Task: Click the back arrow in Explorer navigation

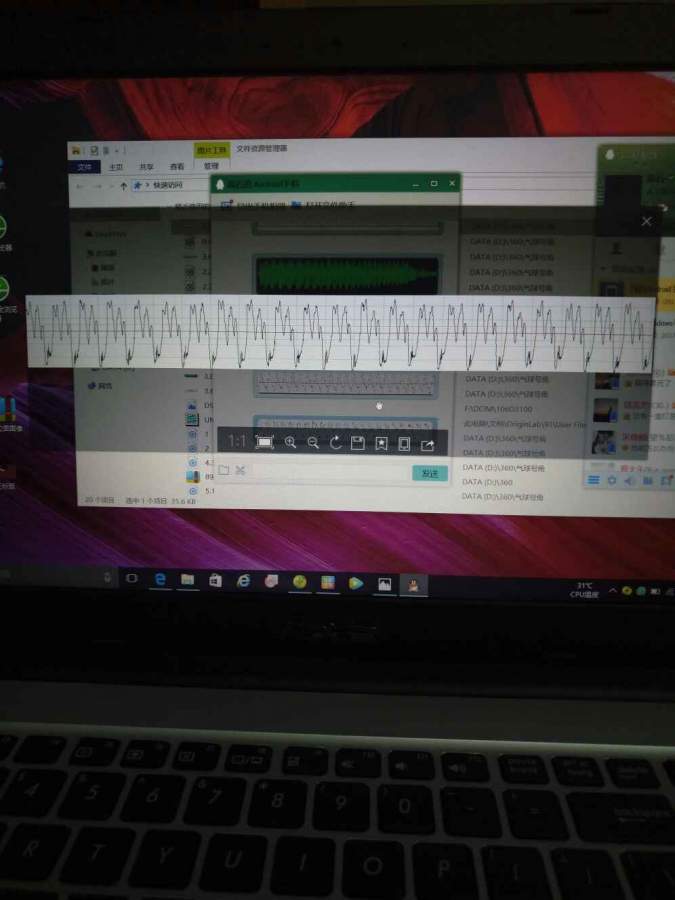Action: (x=81, y=185)
